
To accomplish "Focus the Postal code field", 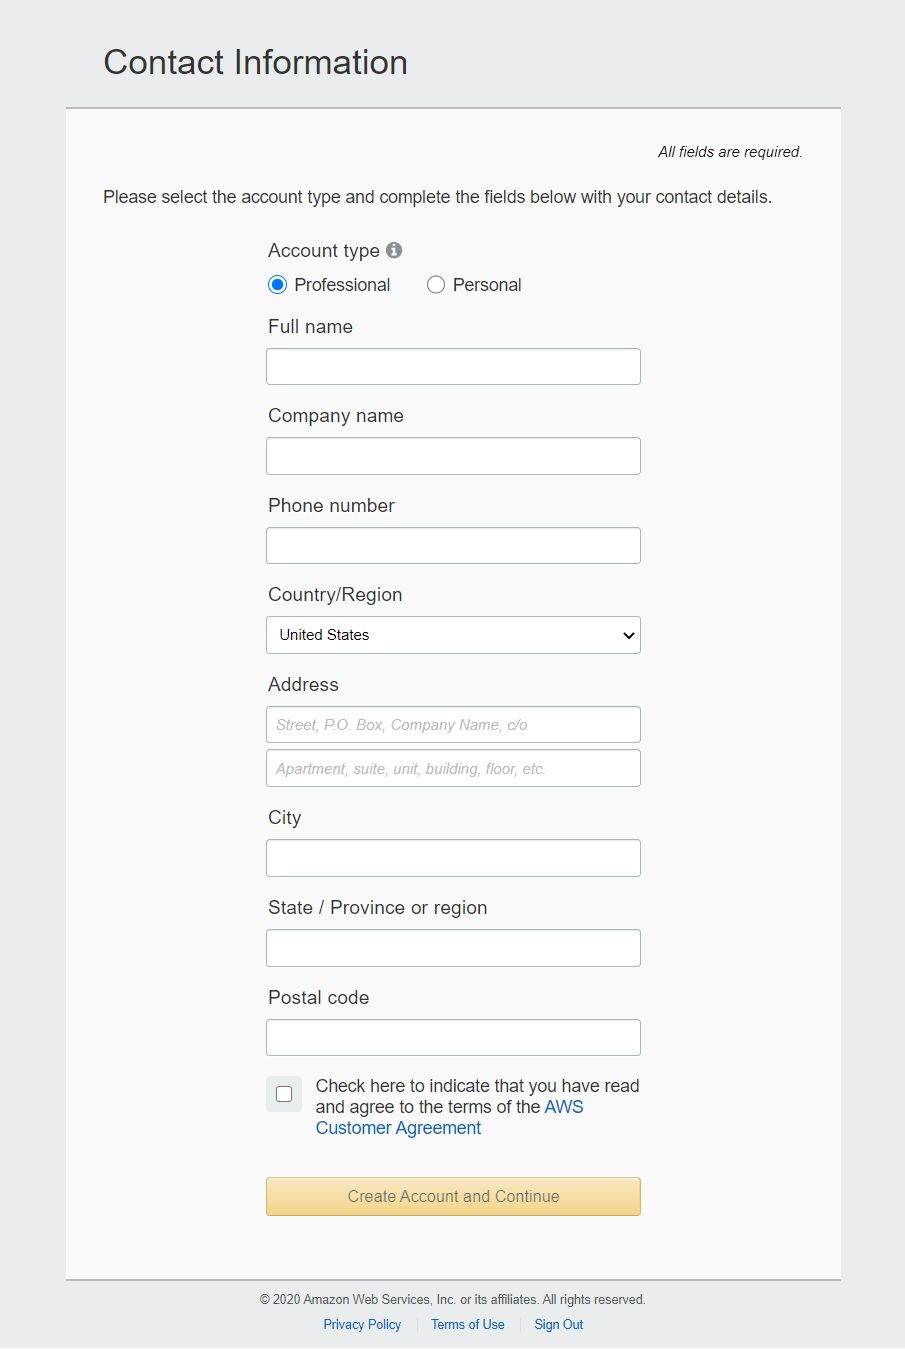I will click(x=453, y=1037).
